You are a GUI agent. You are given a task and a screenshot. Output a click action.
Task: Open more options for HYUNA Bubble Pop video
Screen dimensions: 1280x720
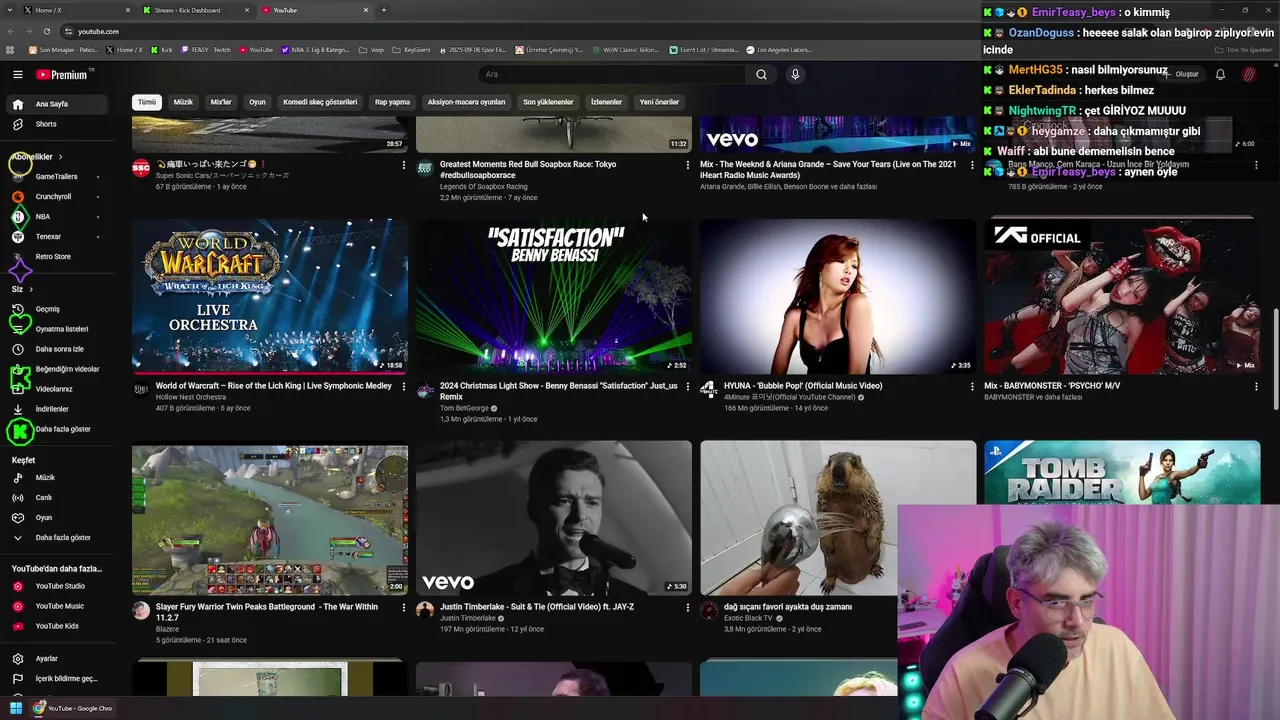pos(972,386)
